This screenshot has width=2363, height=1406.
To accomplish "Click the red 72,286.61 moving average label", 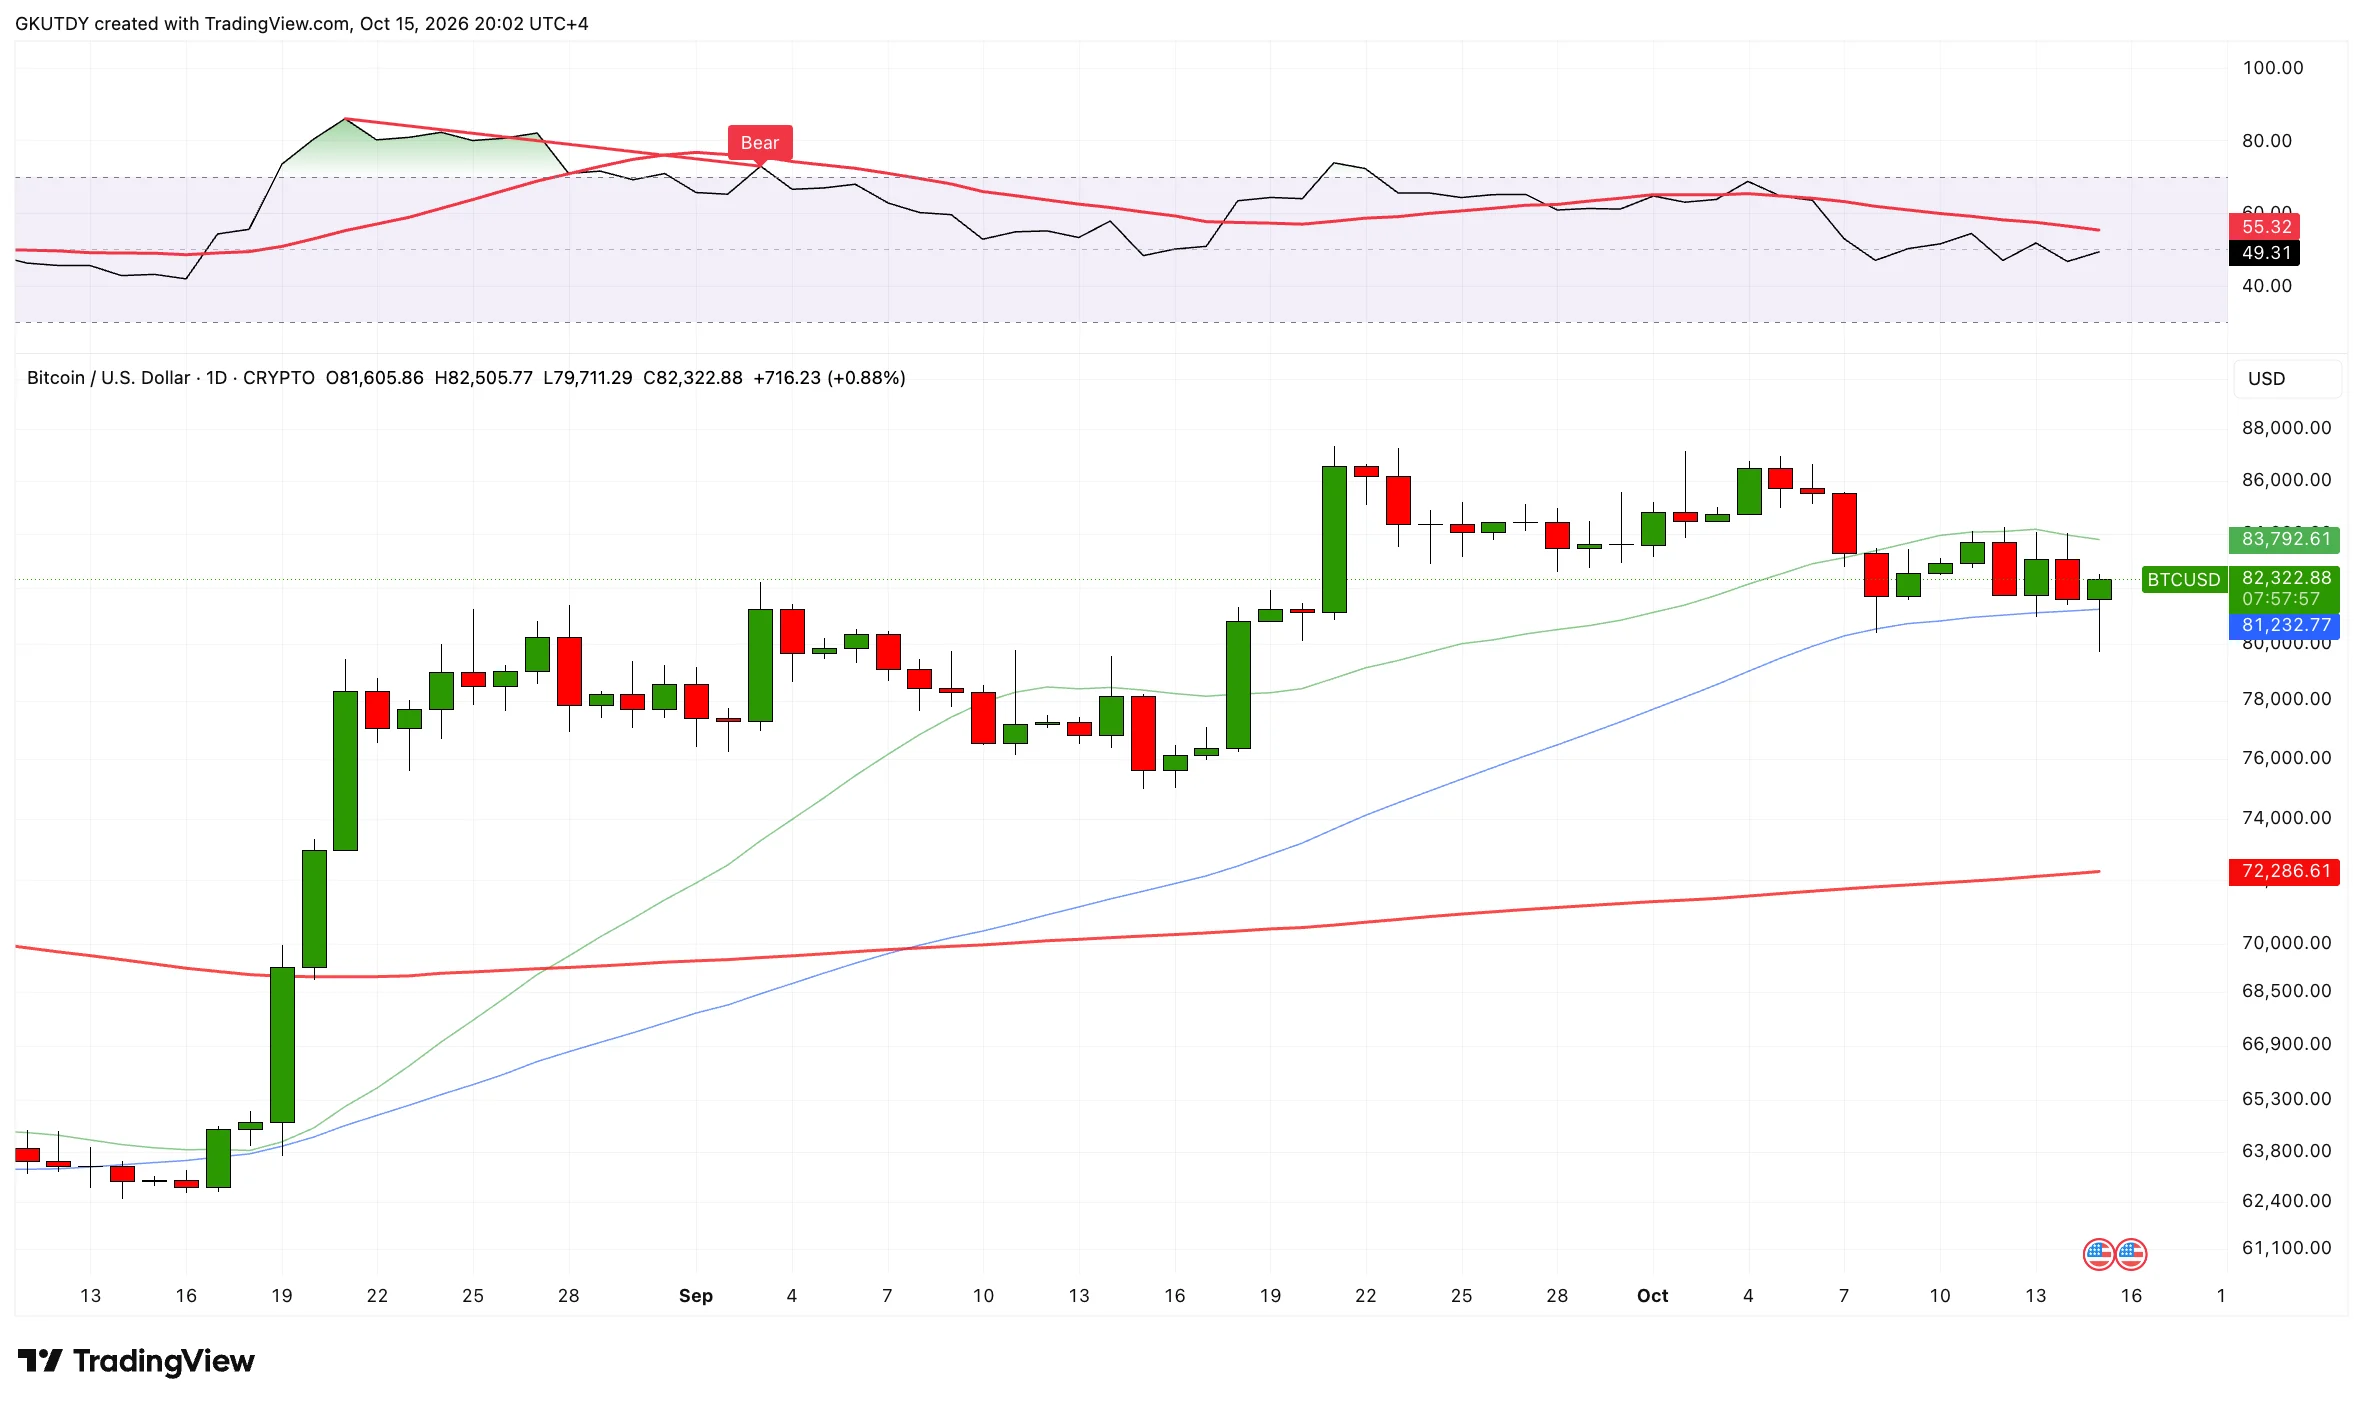I will point(2285,871).
